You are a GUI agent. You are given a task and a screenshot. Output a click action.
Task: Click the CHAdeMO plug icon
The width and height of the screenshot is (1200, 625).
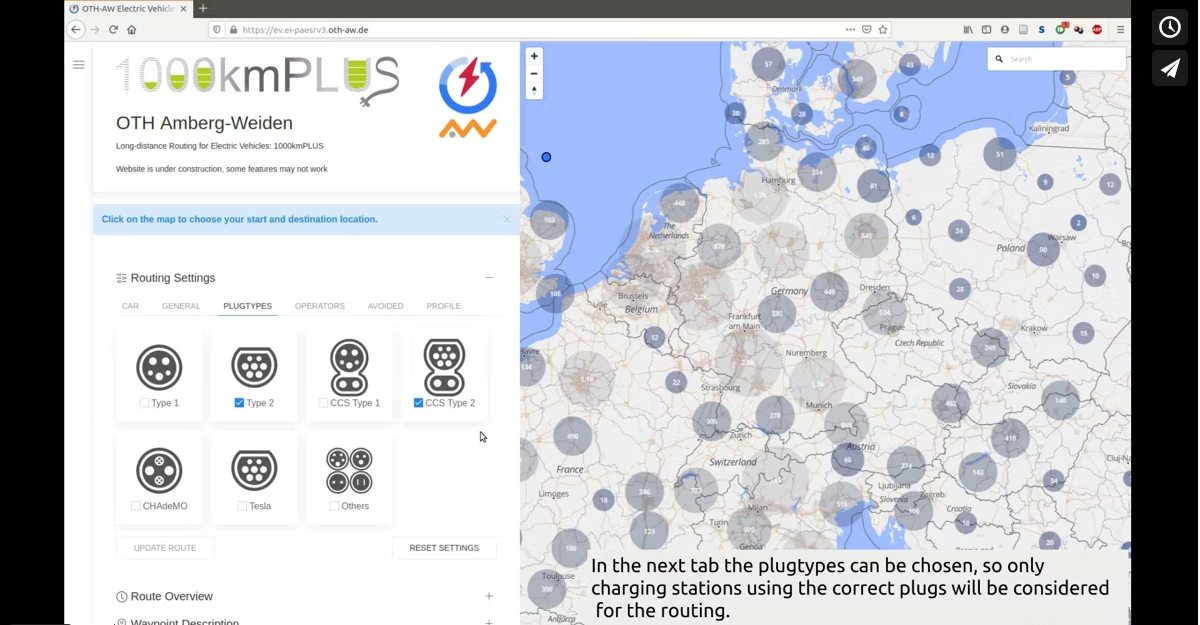(159, 469)
